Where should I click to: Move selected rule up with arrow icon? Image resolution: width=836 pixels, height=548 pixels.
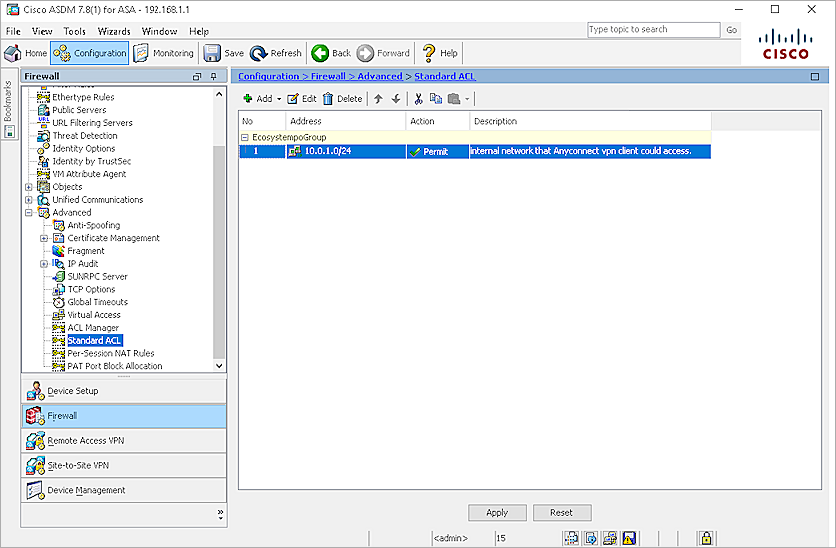click(x=378, y=99)
